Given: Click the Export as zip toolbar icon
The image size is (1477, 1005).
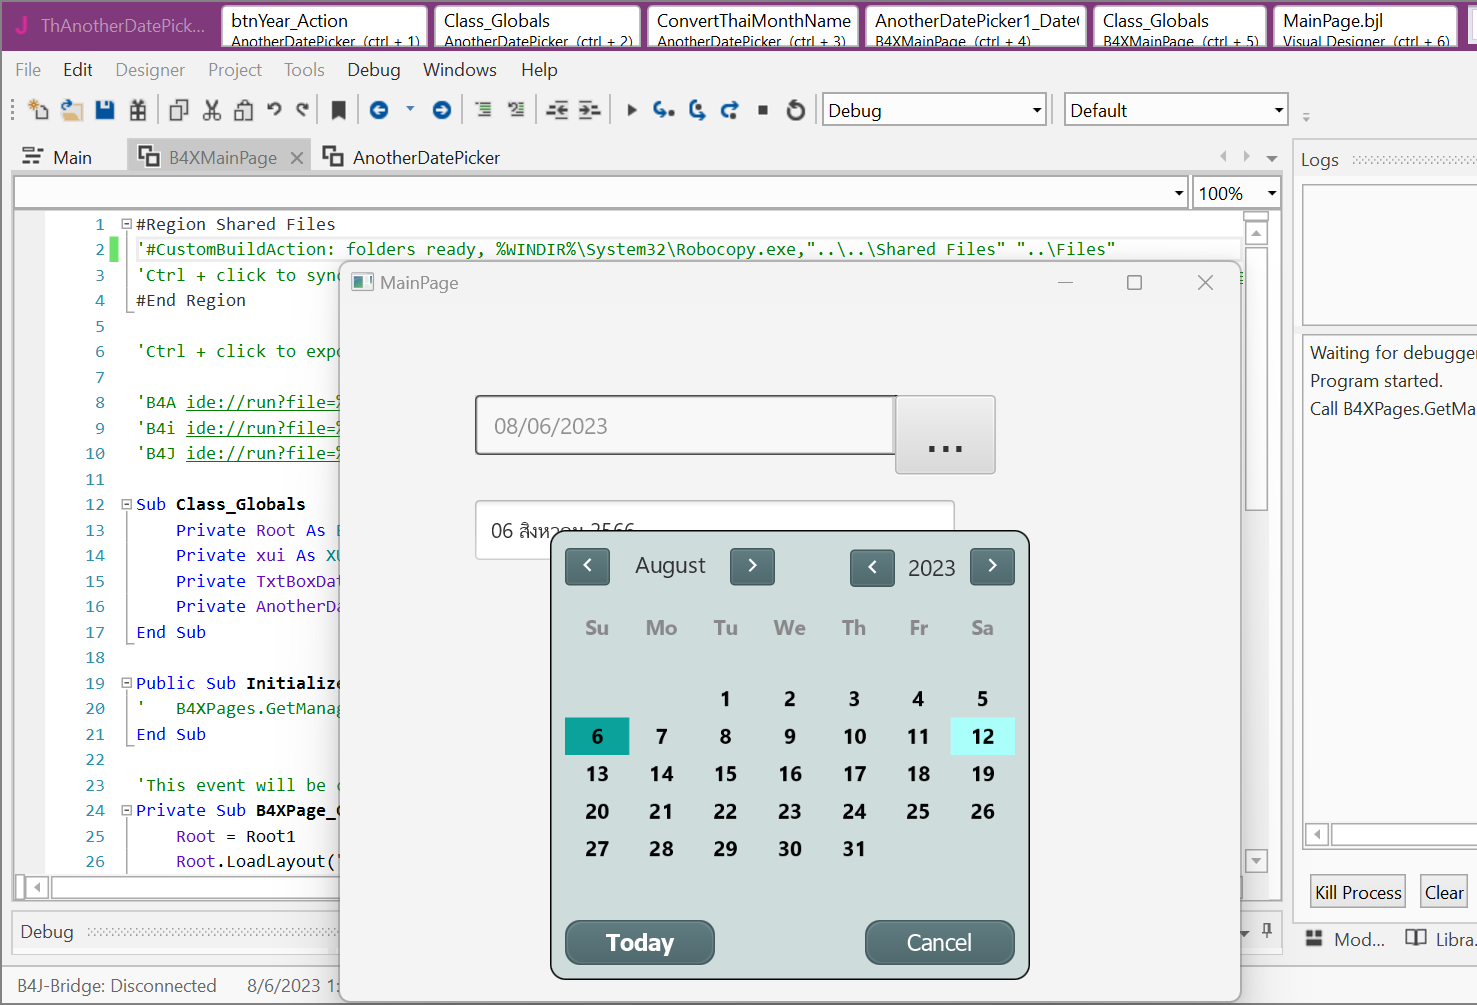Looking at the screenshot, I should 138,110.
